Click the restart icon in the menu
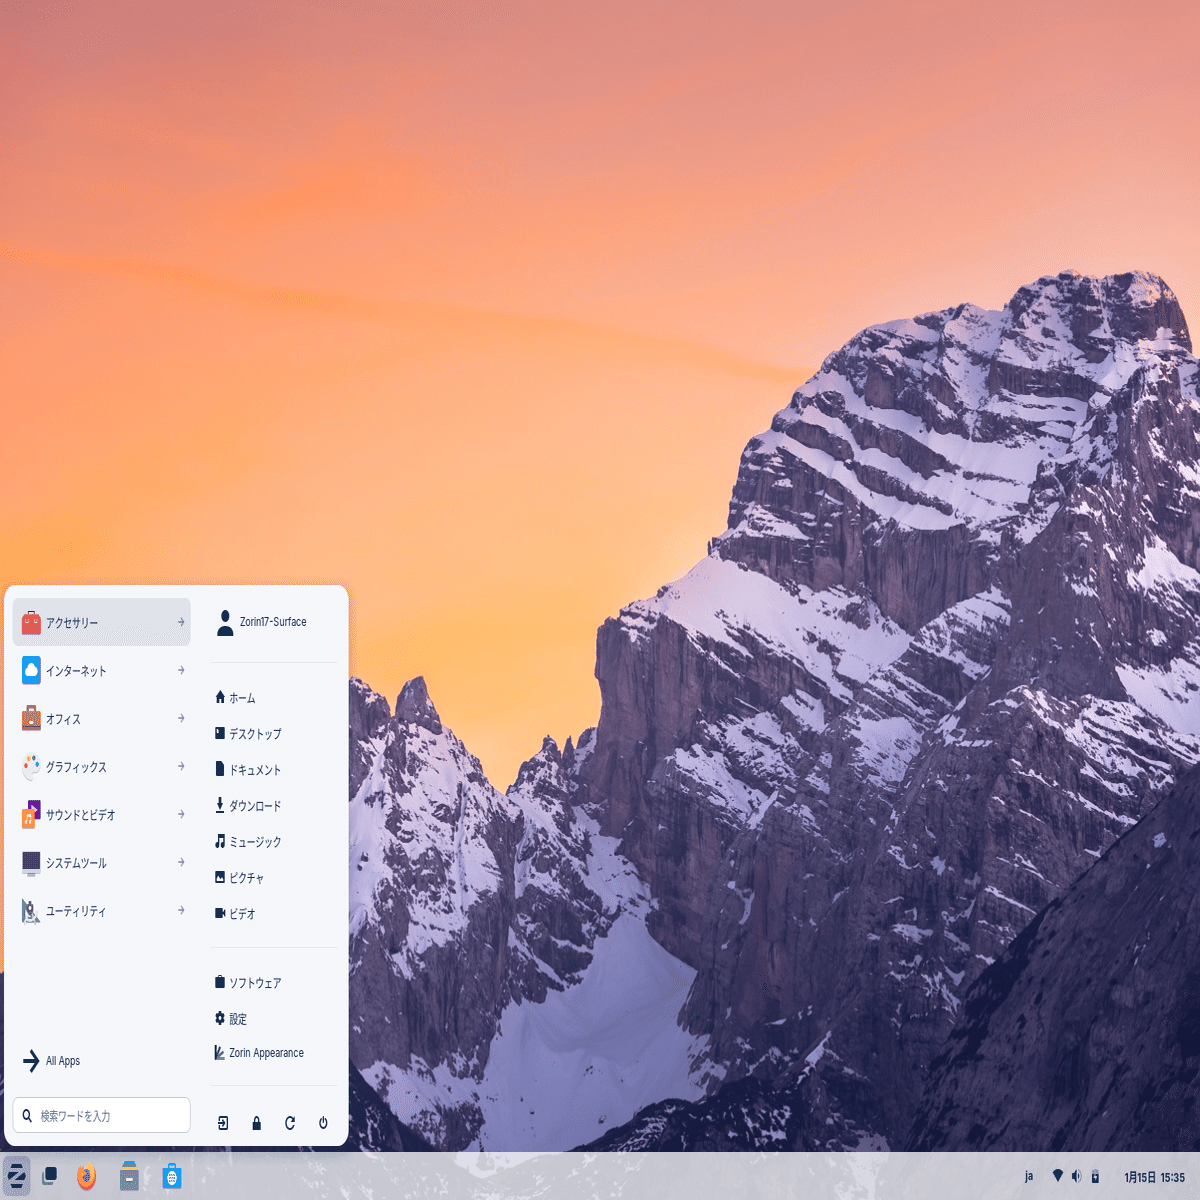This screenshot has width=1200, height=1200. pos(289,1122)
